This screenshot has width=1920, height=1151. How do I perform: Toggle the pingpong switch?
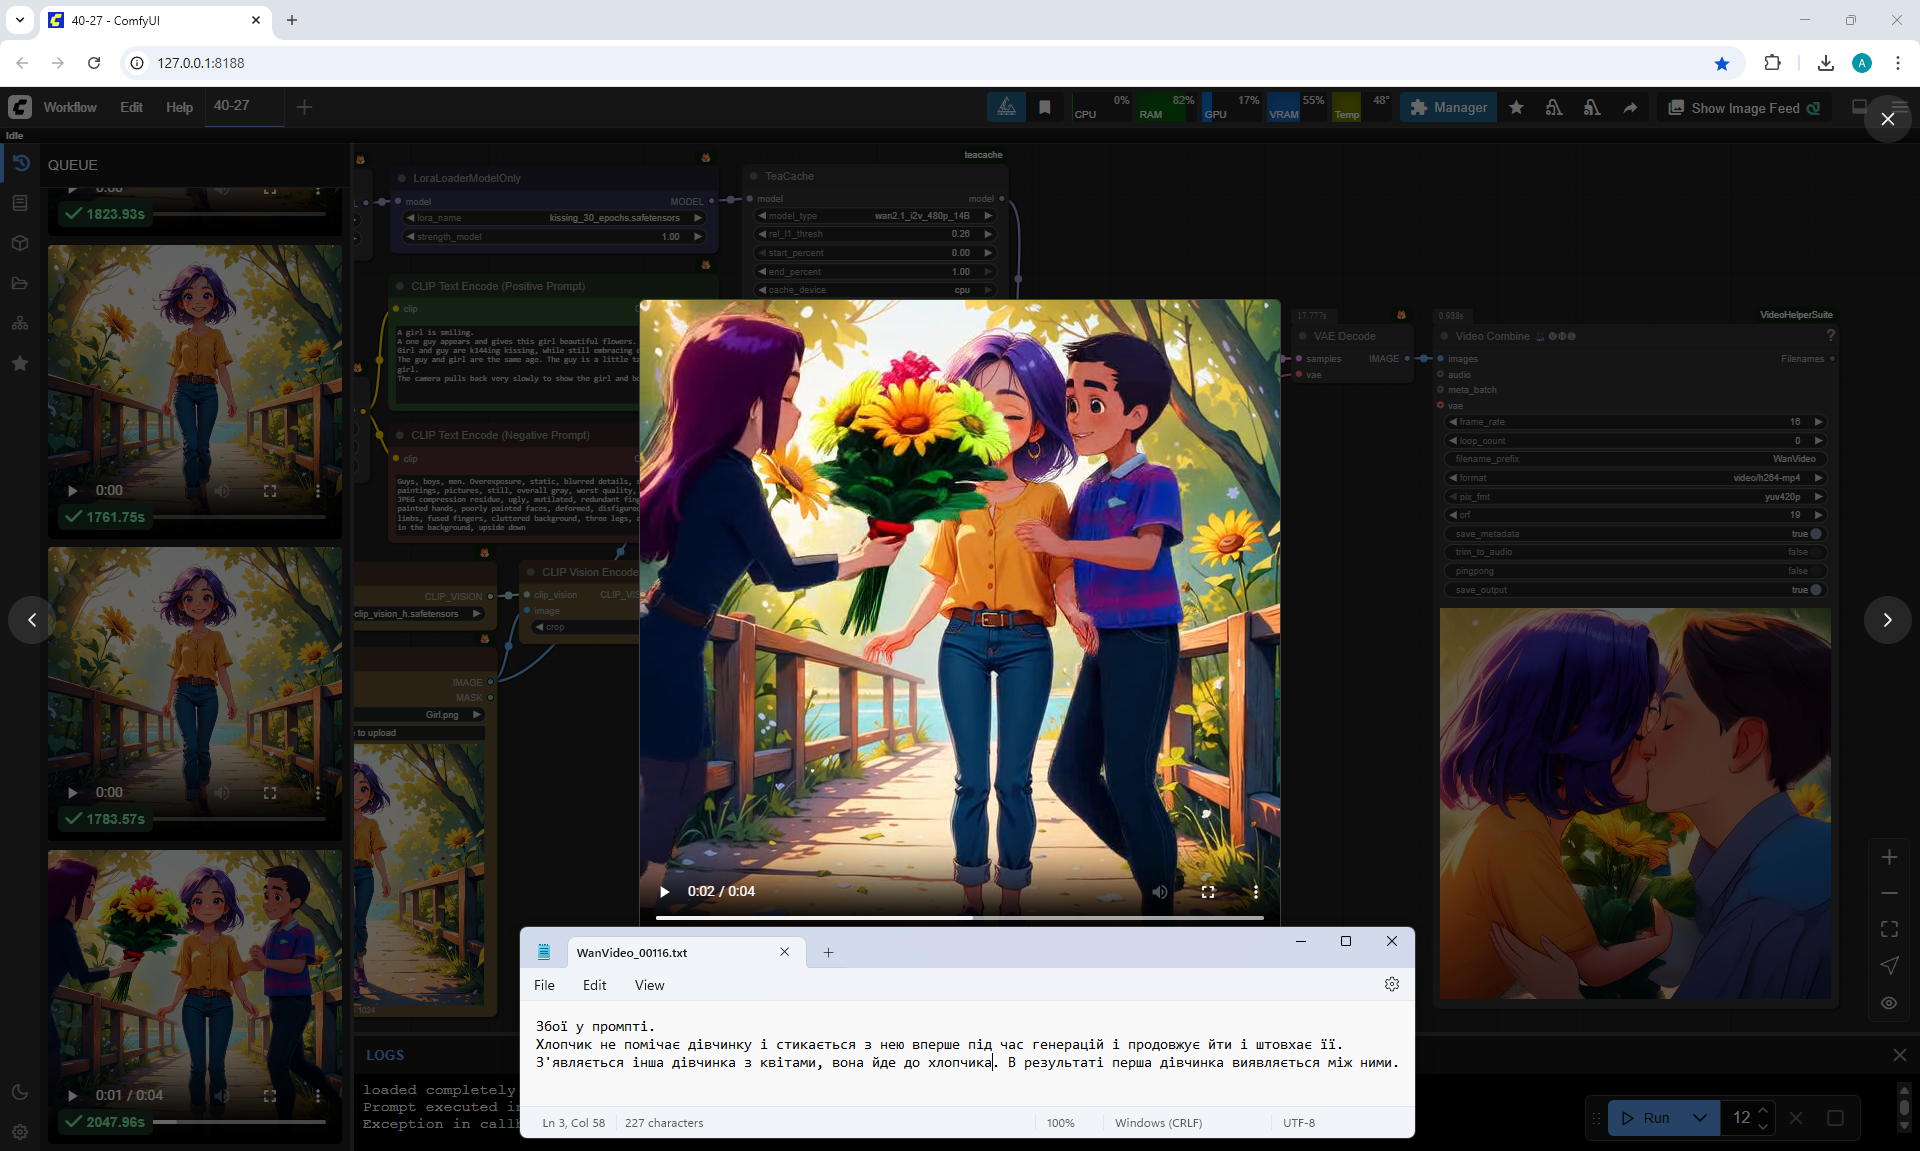point(1814,571)
